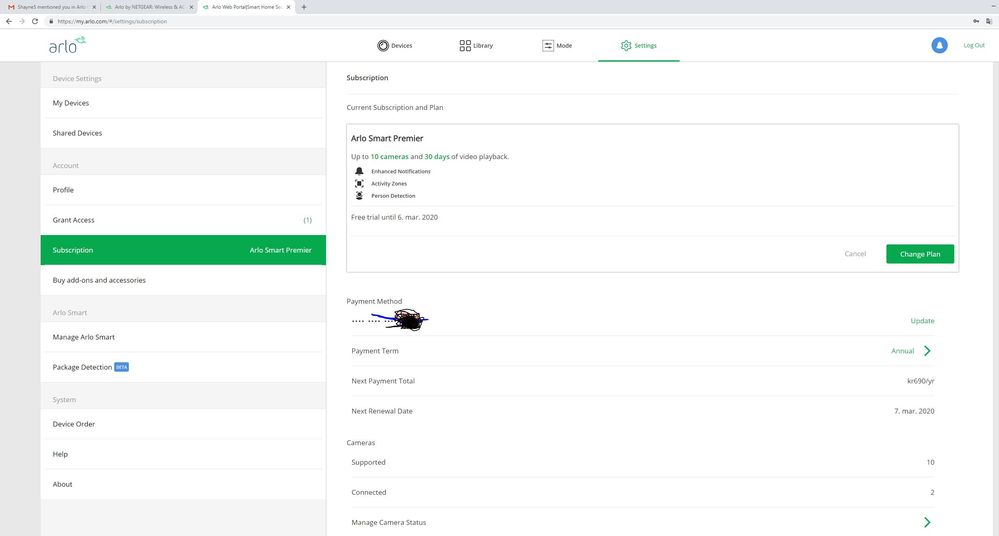Click Change Plan button
This screenshot has height=536, width=999.
pyautogui.click(x=920, y=254)
